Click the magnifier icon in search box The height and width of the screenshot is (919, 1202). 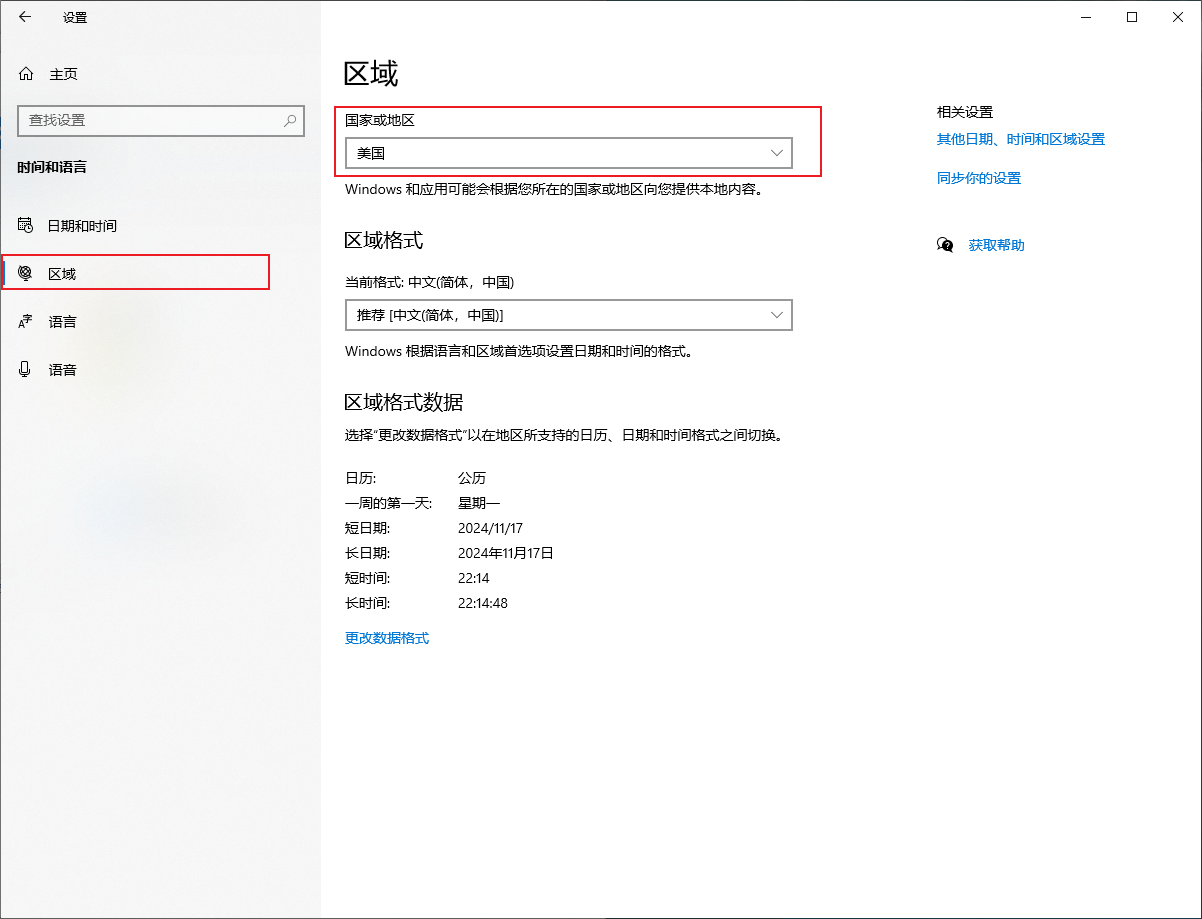(290, 120)
